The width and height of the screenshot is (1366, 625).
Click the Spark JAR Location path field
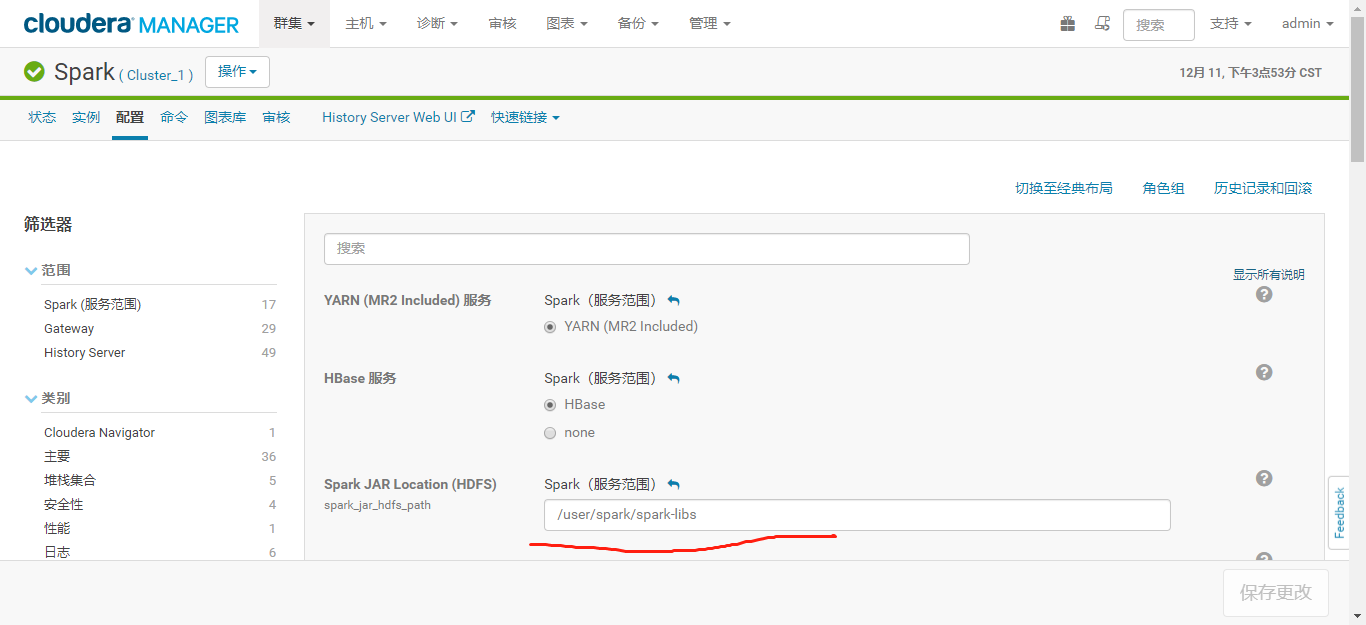857,515
